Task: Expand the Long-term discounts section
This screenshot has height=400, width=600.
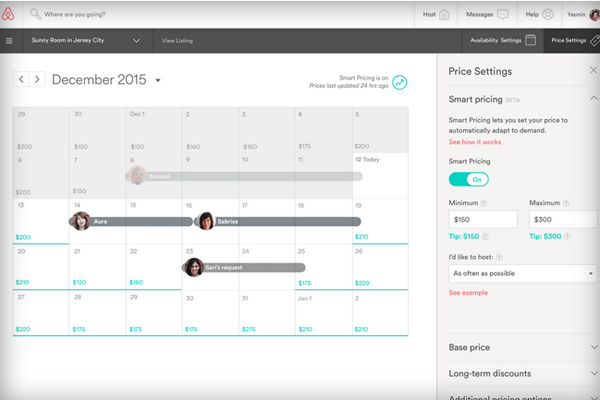Action: click(520, 373)
